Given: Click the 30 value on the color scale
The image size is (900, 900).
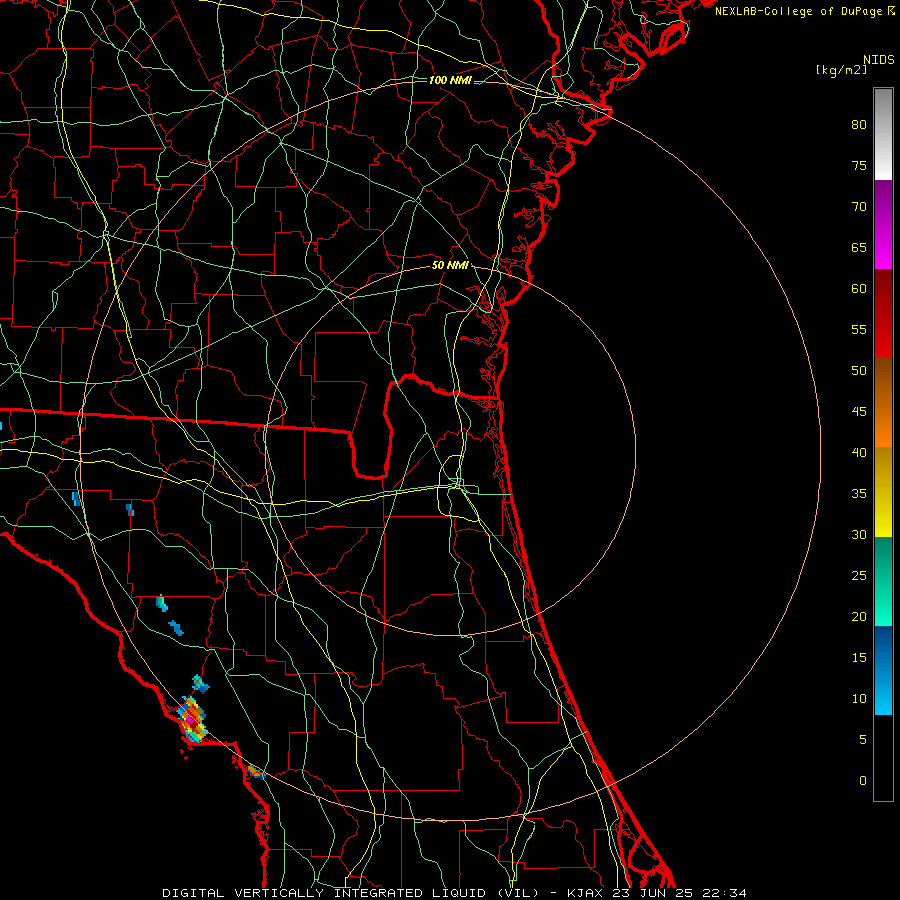Looking at the screenshot, I should tap(859, 535).
